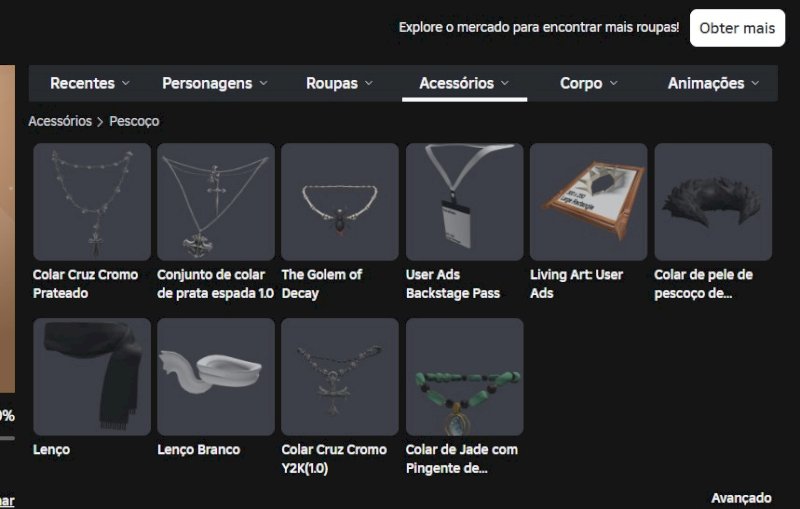Viewport: 800px width, 509px height.
Task: Choose the Lenço Branco white scarf
Action: (x=216, y=376)
